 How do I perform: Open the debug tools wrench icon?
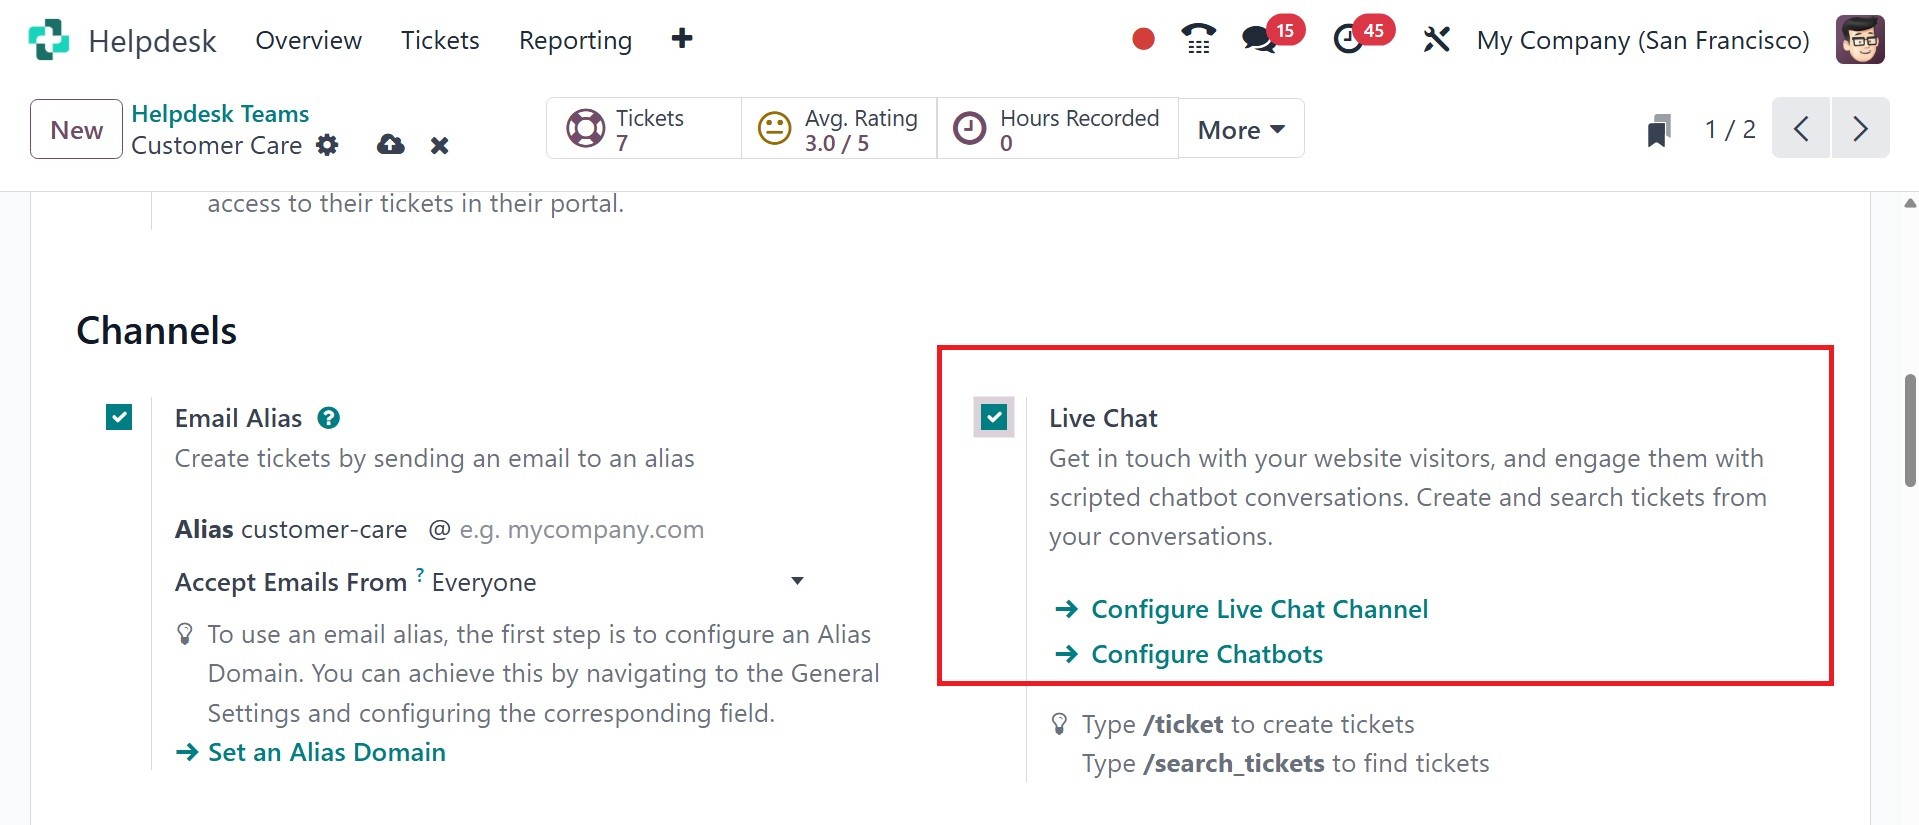point(1436,40)
